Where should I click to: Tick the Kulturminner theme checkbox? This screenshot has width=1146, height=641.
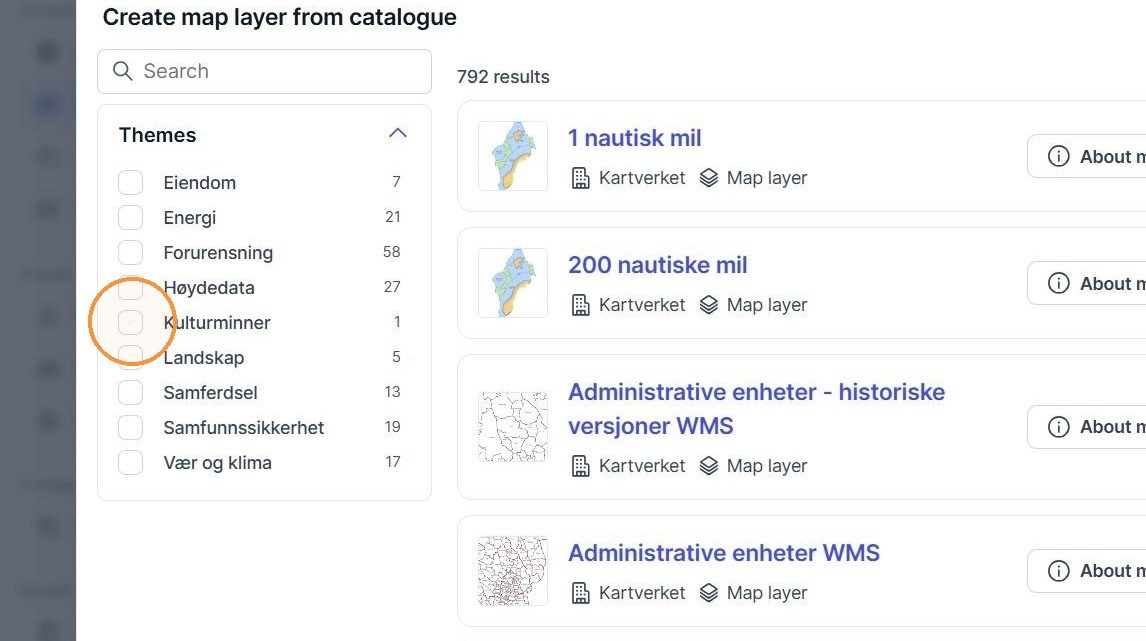click(131, 322)
